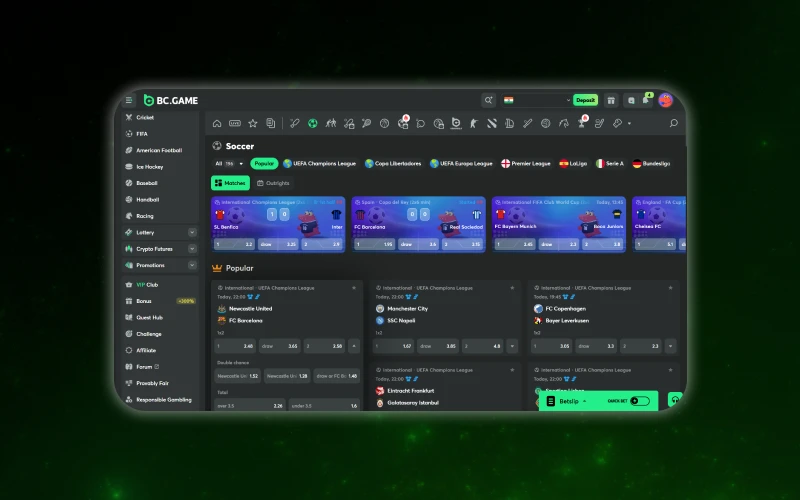Open the All 196 leagues dropdown
Screen dimensions: 800x500
[x=229, y=163]
